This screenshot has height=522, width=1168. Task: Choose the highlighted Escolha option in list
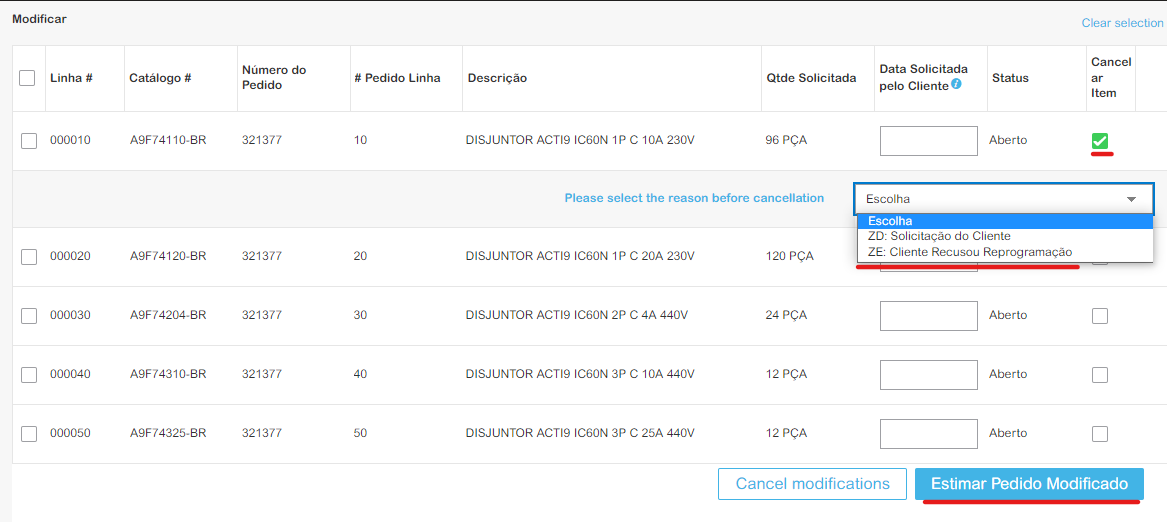point(1005,221)
